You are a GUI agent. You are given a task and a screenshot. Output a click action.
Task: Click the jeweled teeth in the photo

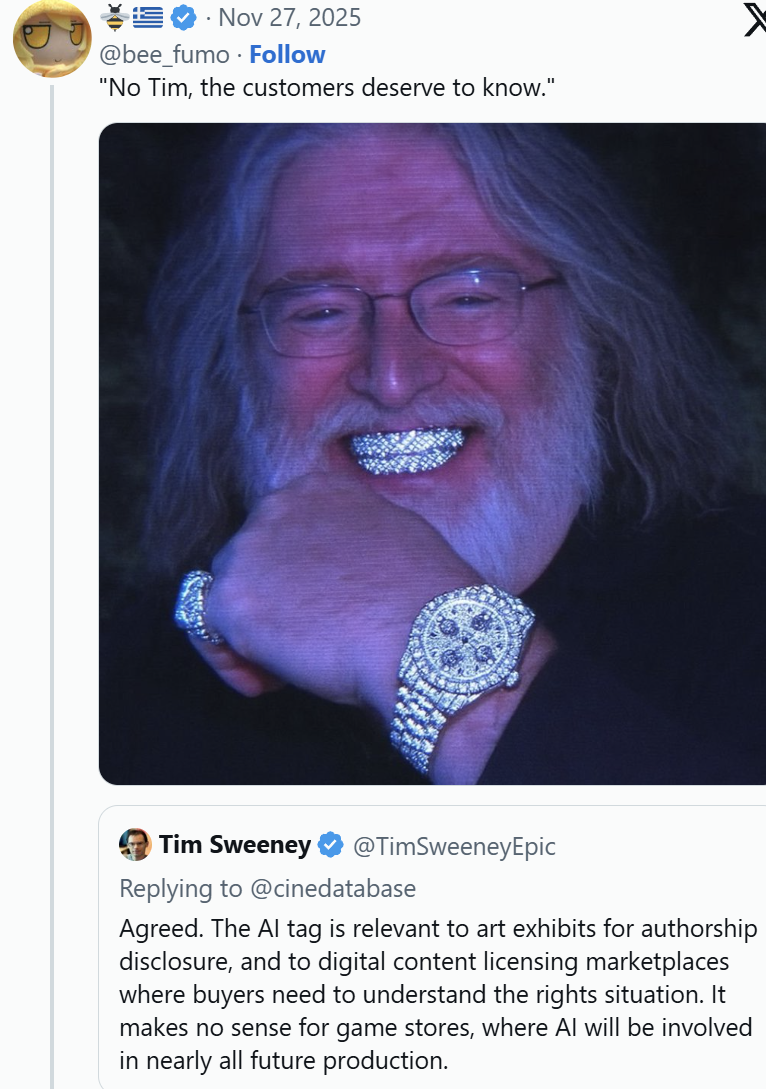pos(406,450)
